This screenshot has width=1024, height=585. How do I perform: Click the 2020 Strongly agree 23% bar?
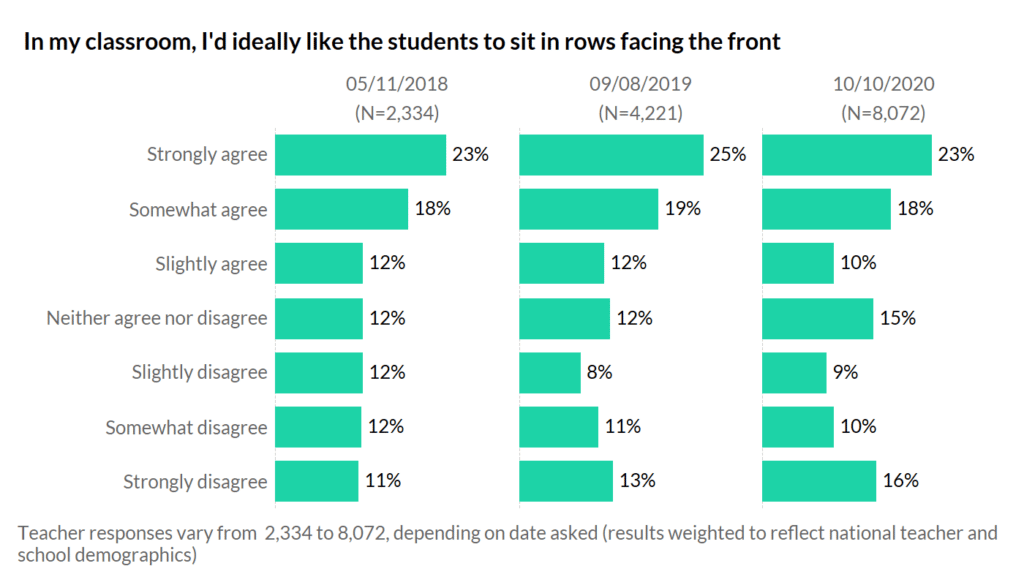847,155
